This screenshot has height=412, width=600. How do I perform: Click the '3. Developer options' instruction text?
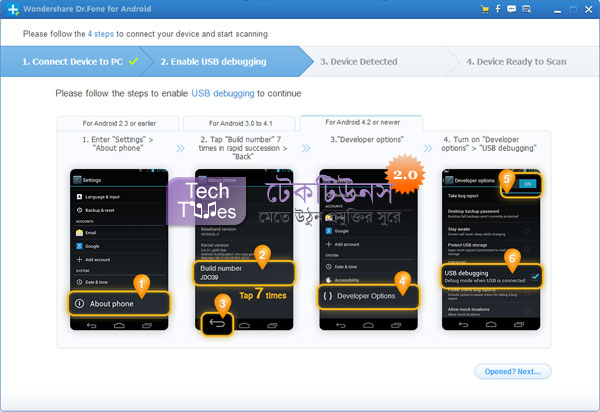367,140
